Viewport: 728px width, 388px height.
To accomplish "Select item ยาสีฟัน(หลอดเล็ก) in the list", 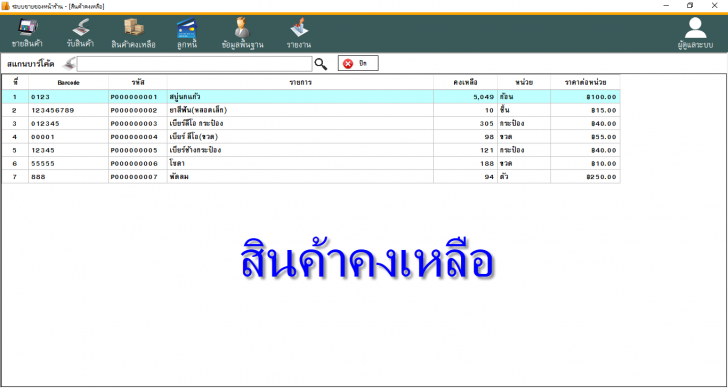I will (300, 110).
